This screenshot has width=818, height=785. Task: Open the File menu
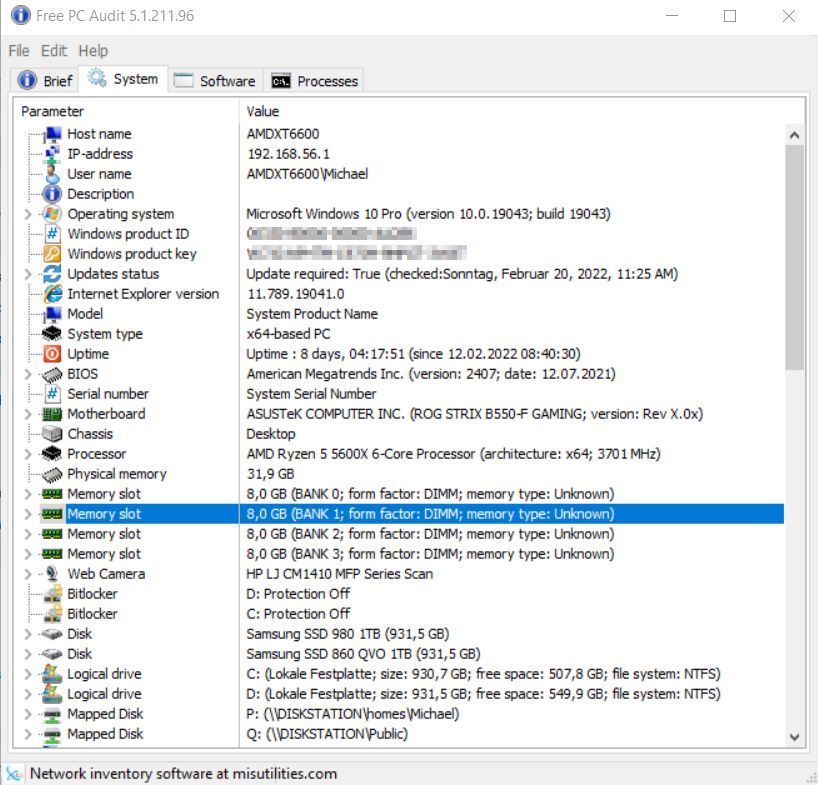(19, 50)
